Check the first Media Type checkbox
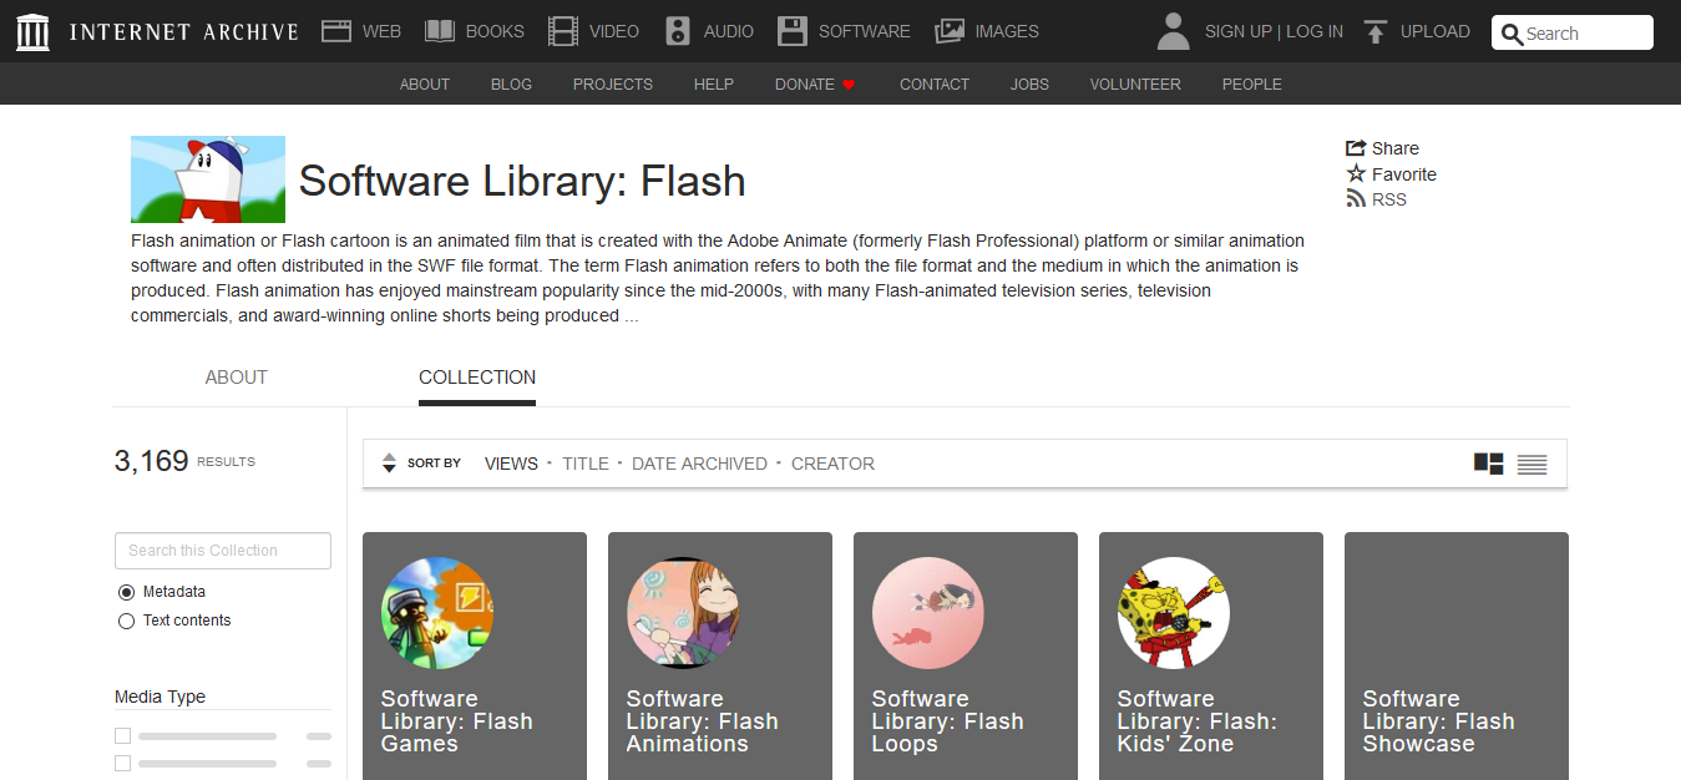 tap(123, 736)
